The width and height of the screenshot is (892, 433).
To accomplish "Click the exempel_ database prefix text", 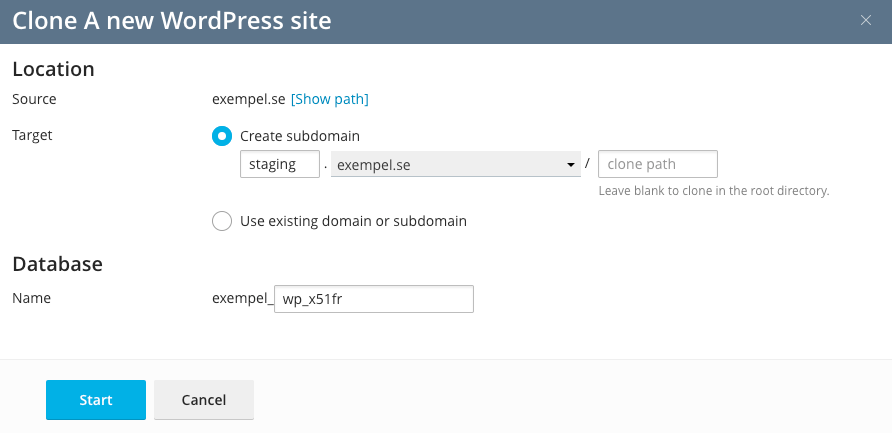I will click(x=242, y=298).
